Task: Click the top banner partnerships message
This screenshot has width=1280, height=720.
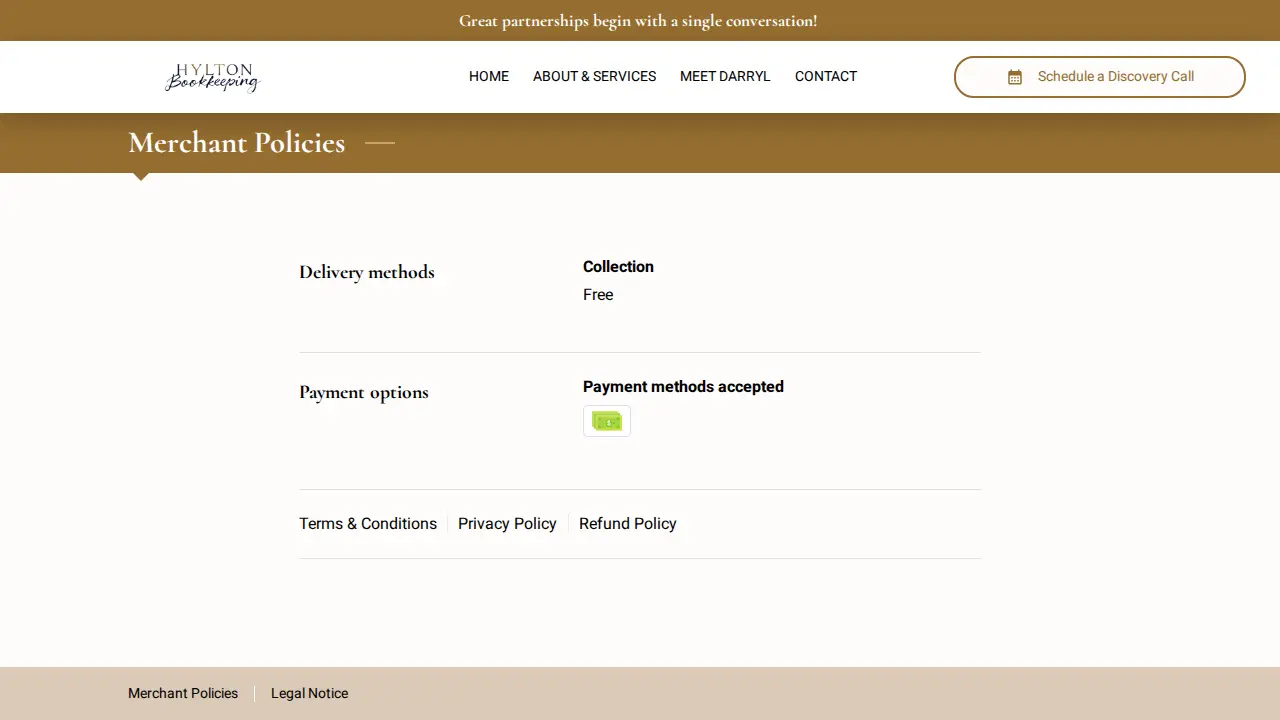Action: pos(638,21)
